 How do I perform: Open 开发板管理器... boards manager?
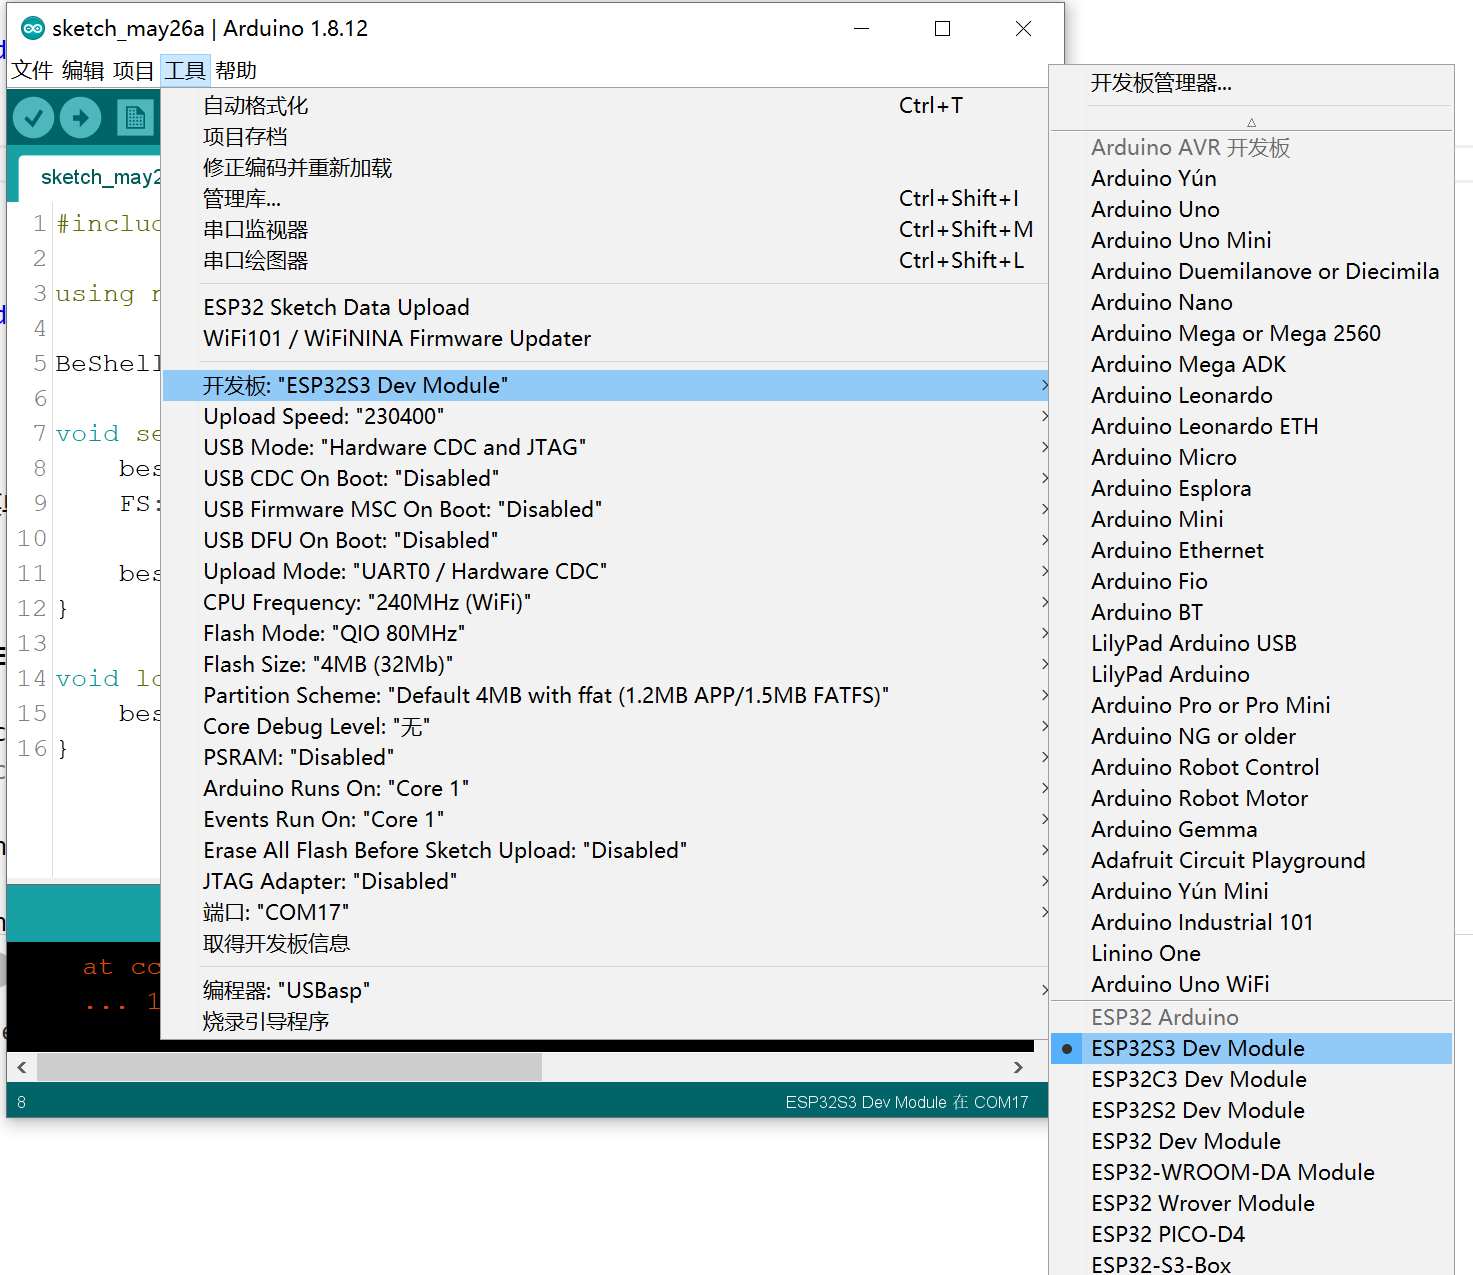[x=1251, y=83]
